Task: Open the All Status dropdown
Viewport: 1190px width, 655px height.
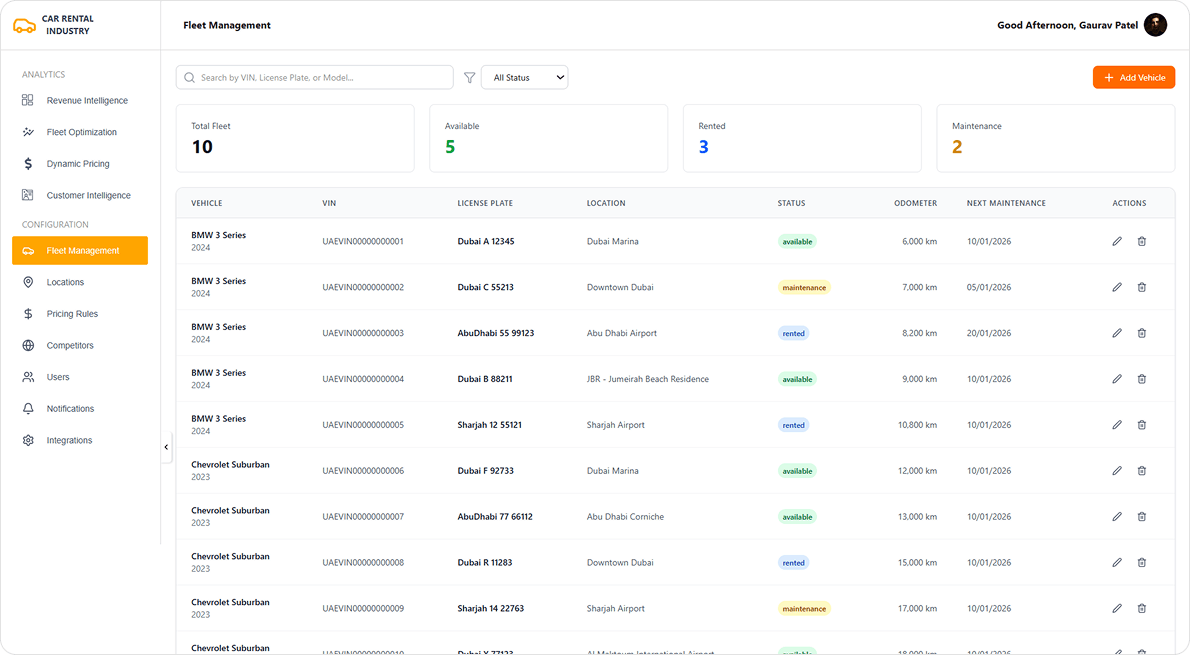Action: click(524, 76)
